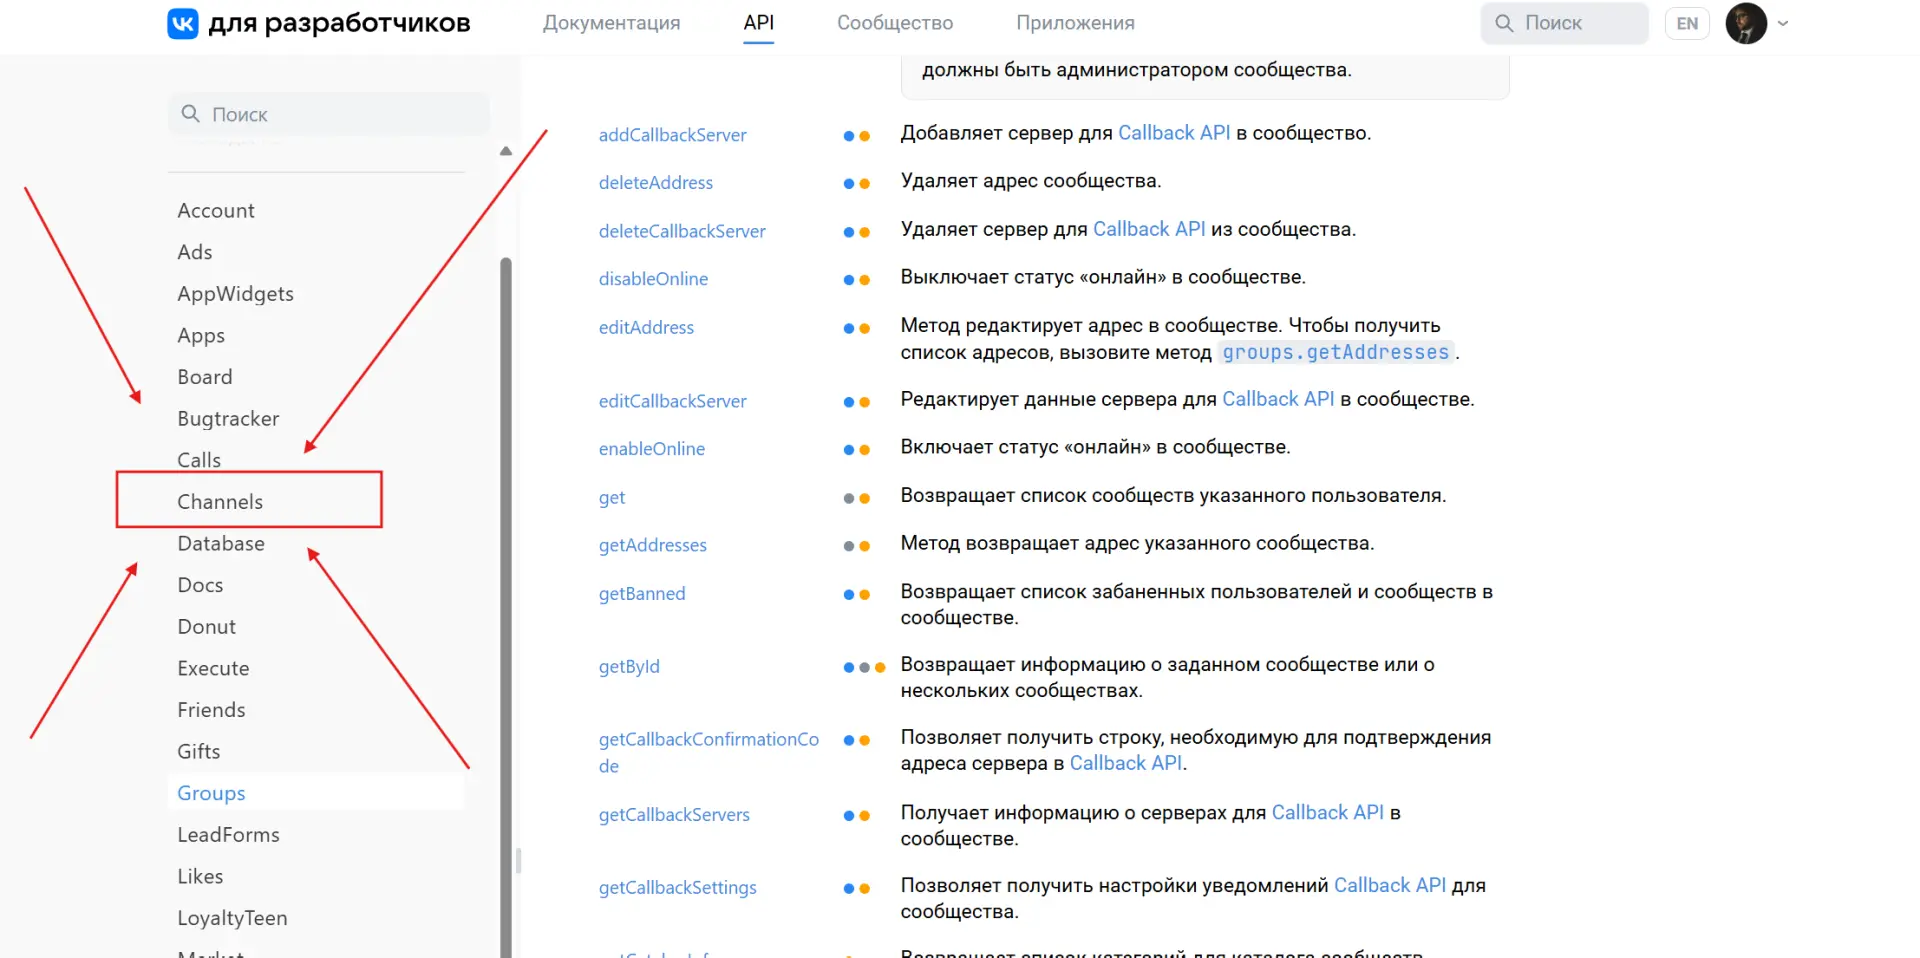
Task: Click the top header search field
Action: pyautogui.click(x=1564, y=23)
